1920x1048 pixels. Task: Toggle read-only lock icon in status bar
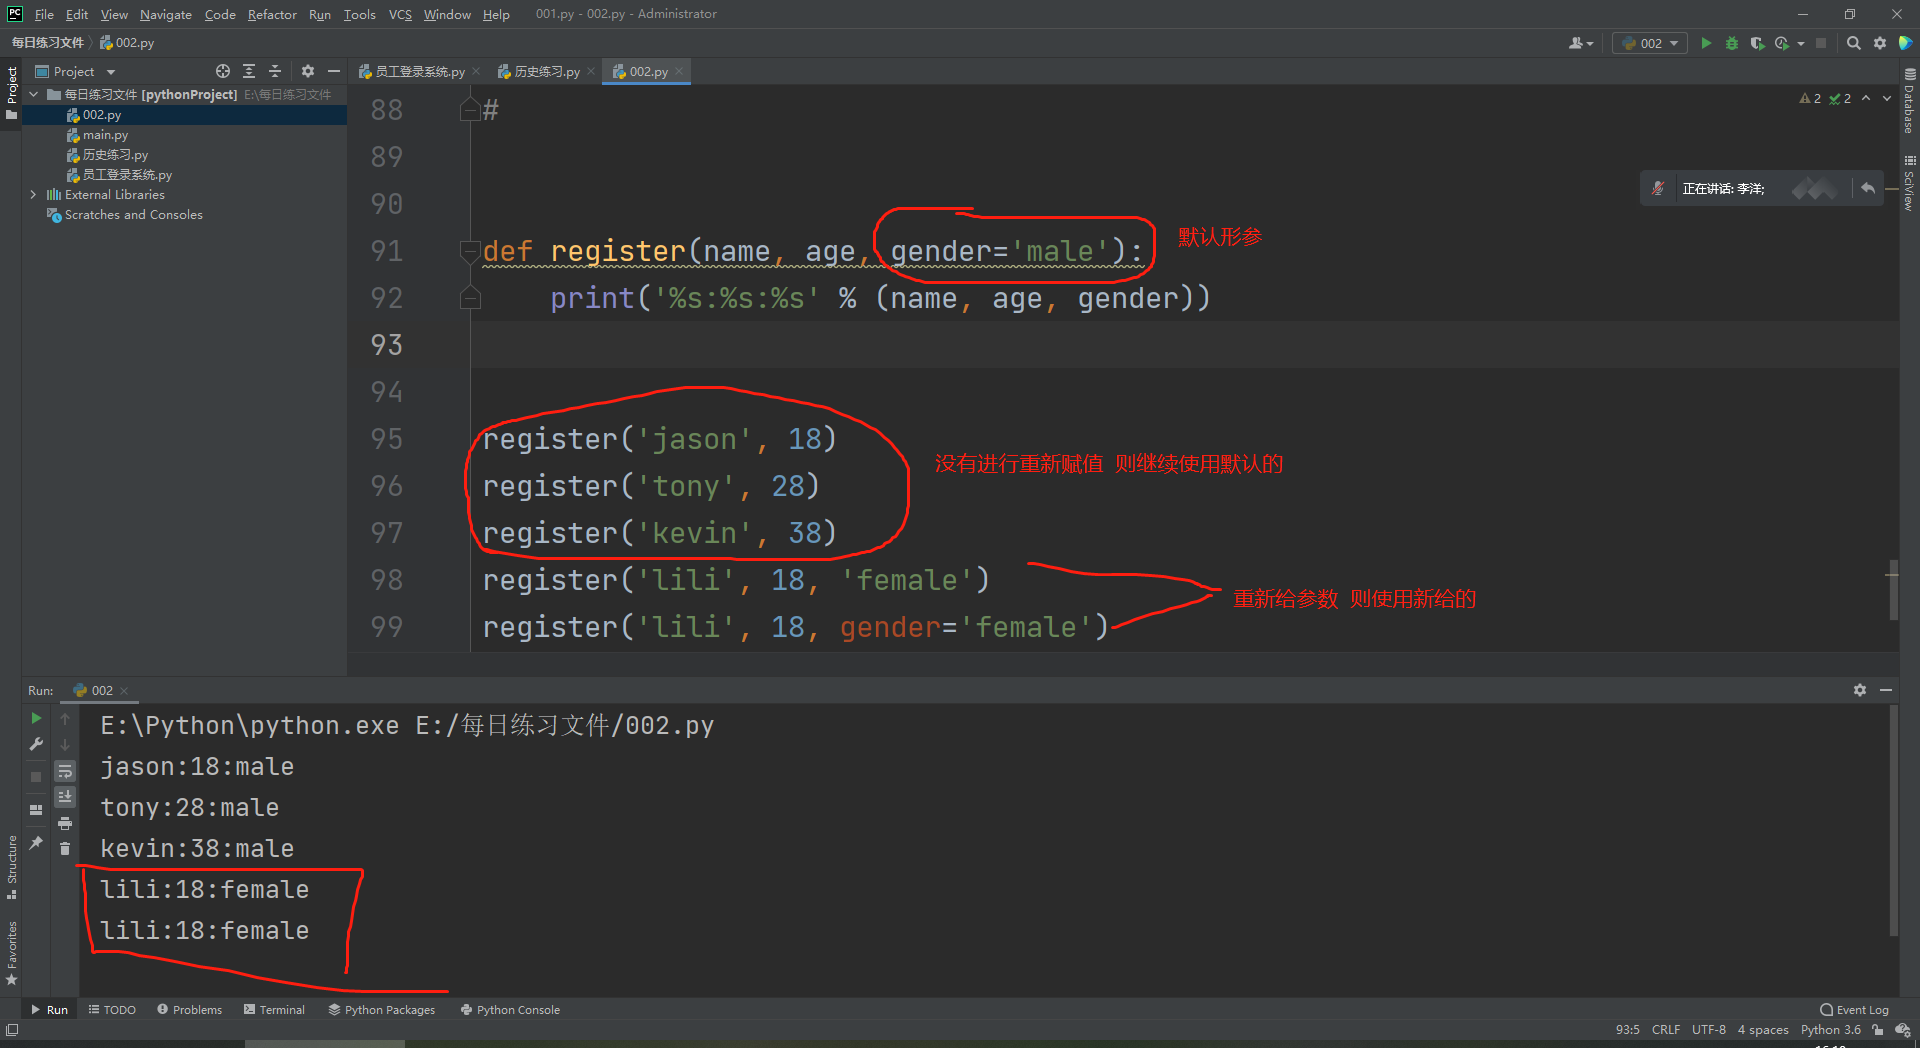1878,1030
